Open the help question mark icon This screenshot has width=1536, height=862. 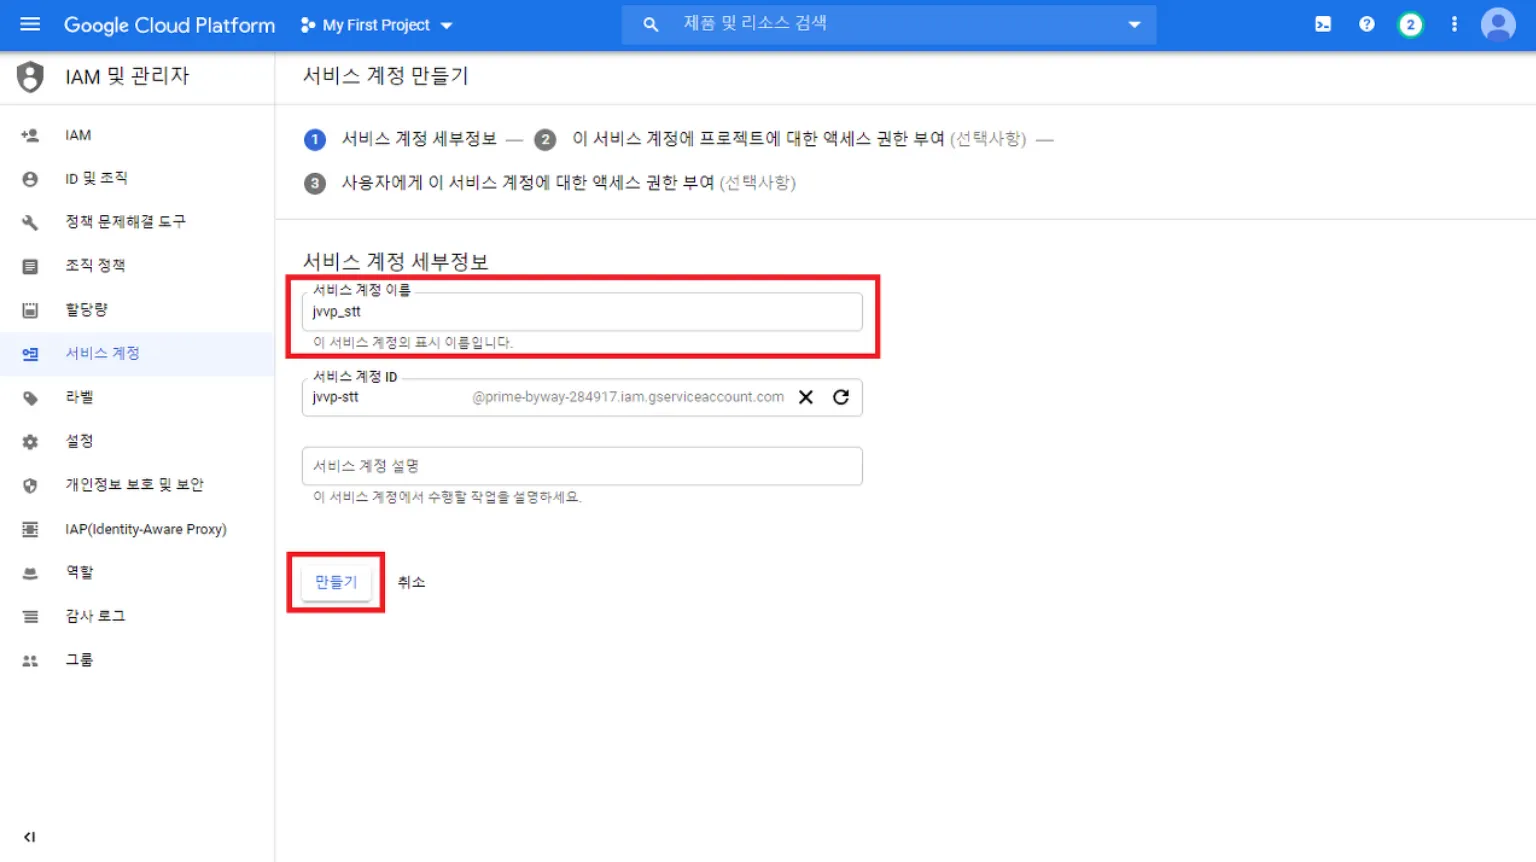(x=1367, y=24)
